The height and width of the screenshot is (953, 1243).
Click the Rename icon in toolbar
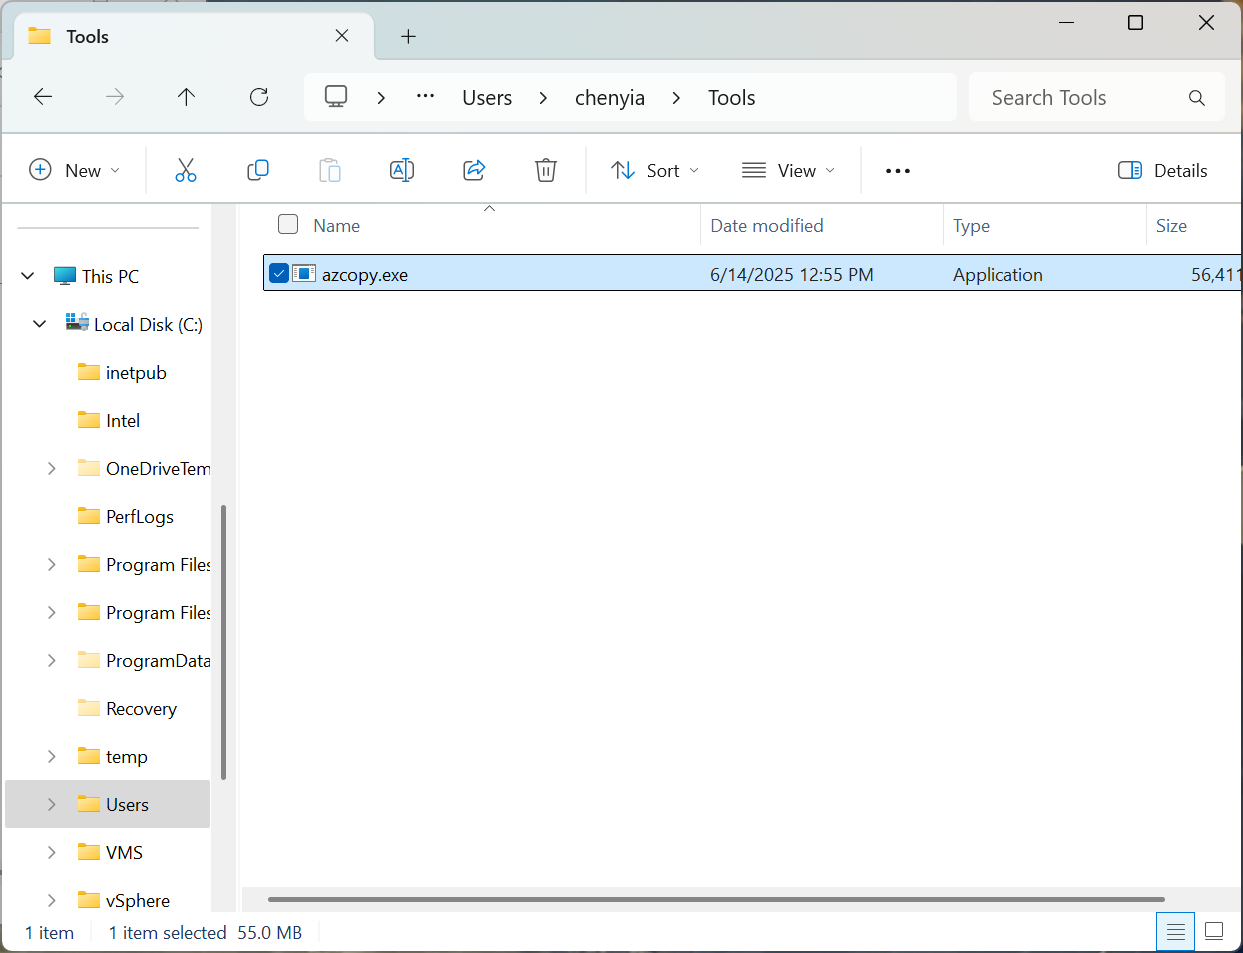pos(402,170)
